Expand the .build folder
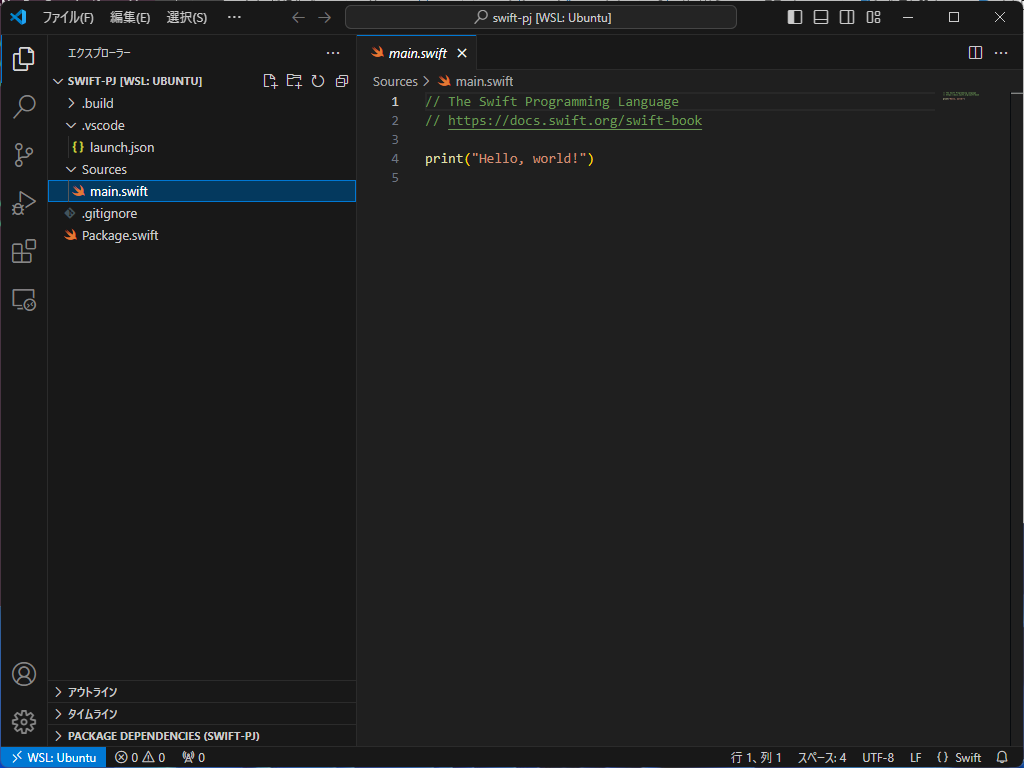The image size is (1024, 768). point(97,103)
